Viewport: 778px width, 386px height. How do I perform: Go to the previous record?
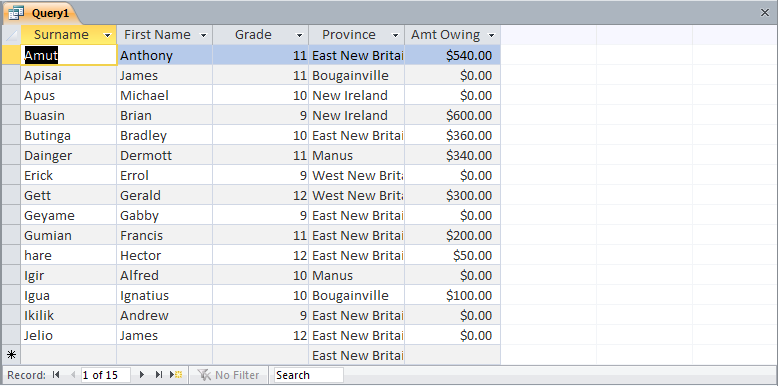point(73,375)
